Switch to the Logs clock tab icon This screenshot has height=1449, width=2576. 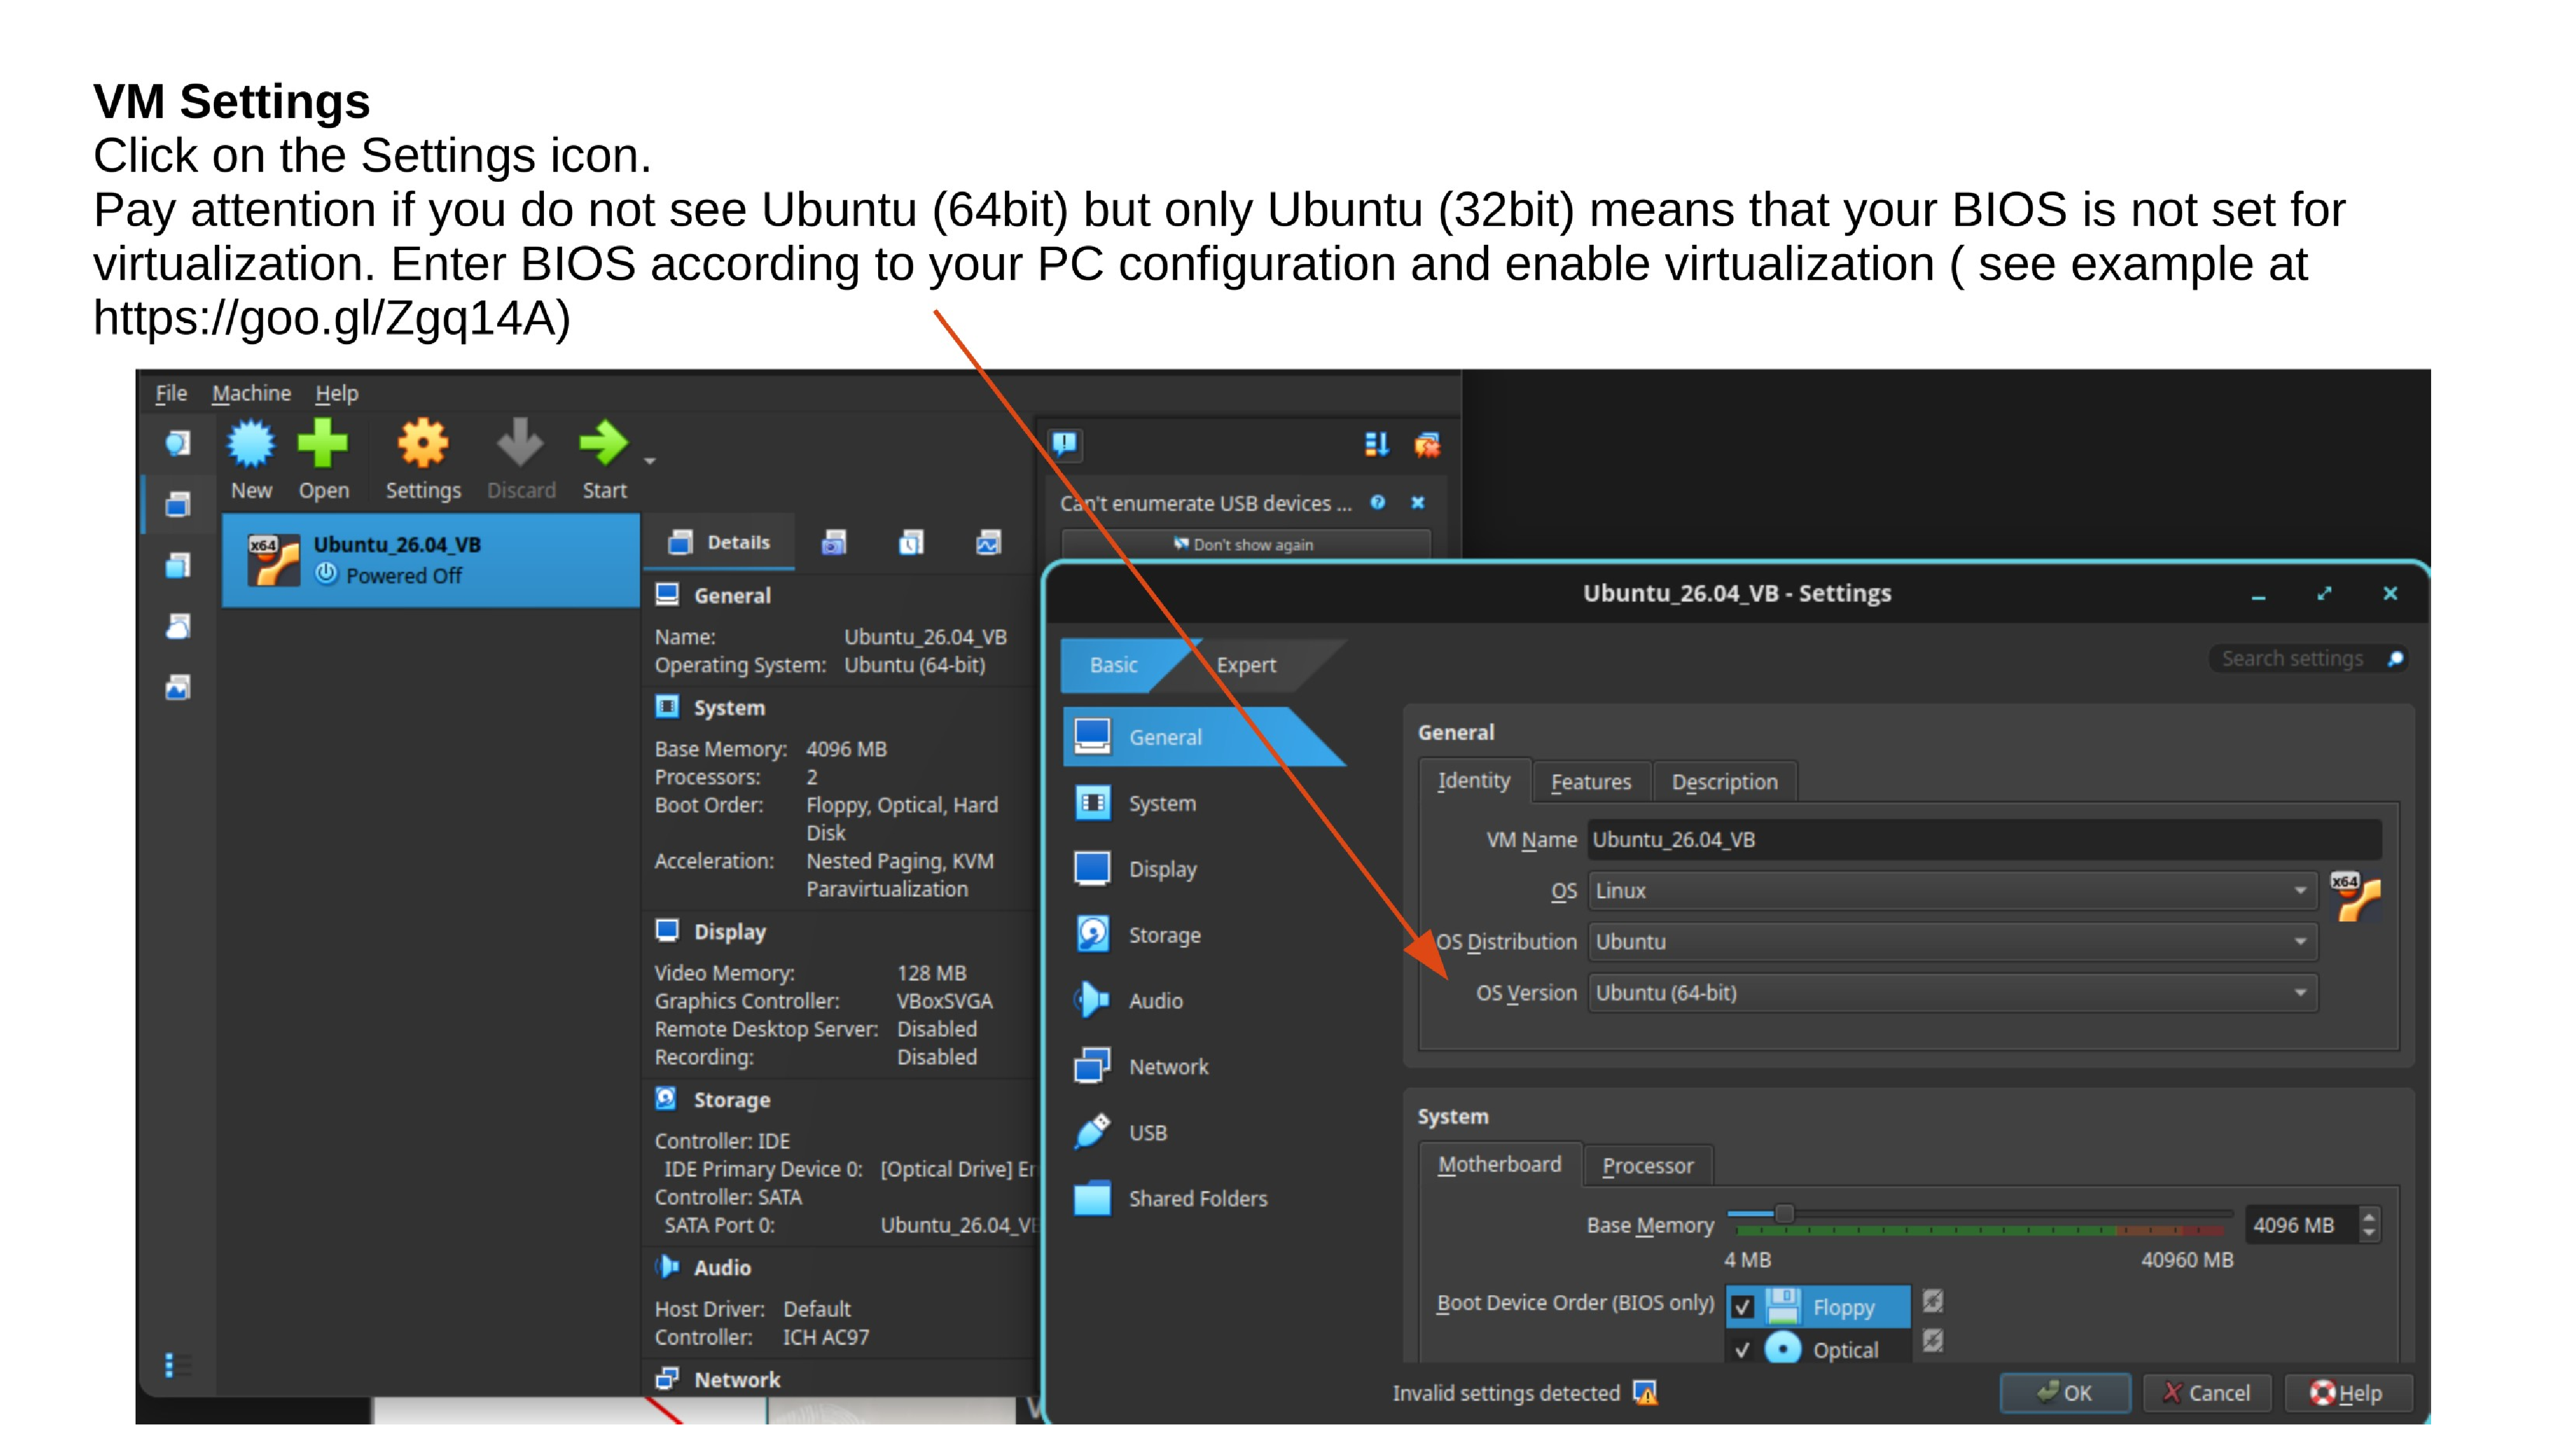coord(911,543)
